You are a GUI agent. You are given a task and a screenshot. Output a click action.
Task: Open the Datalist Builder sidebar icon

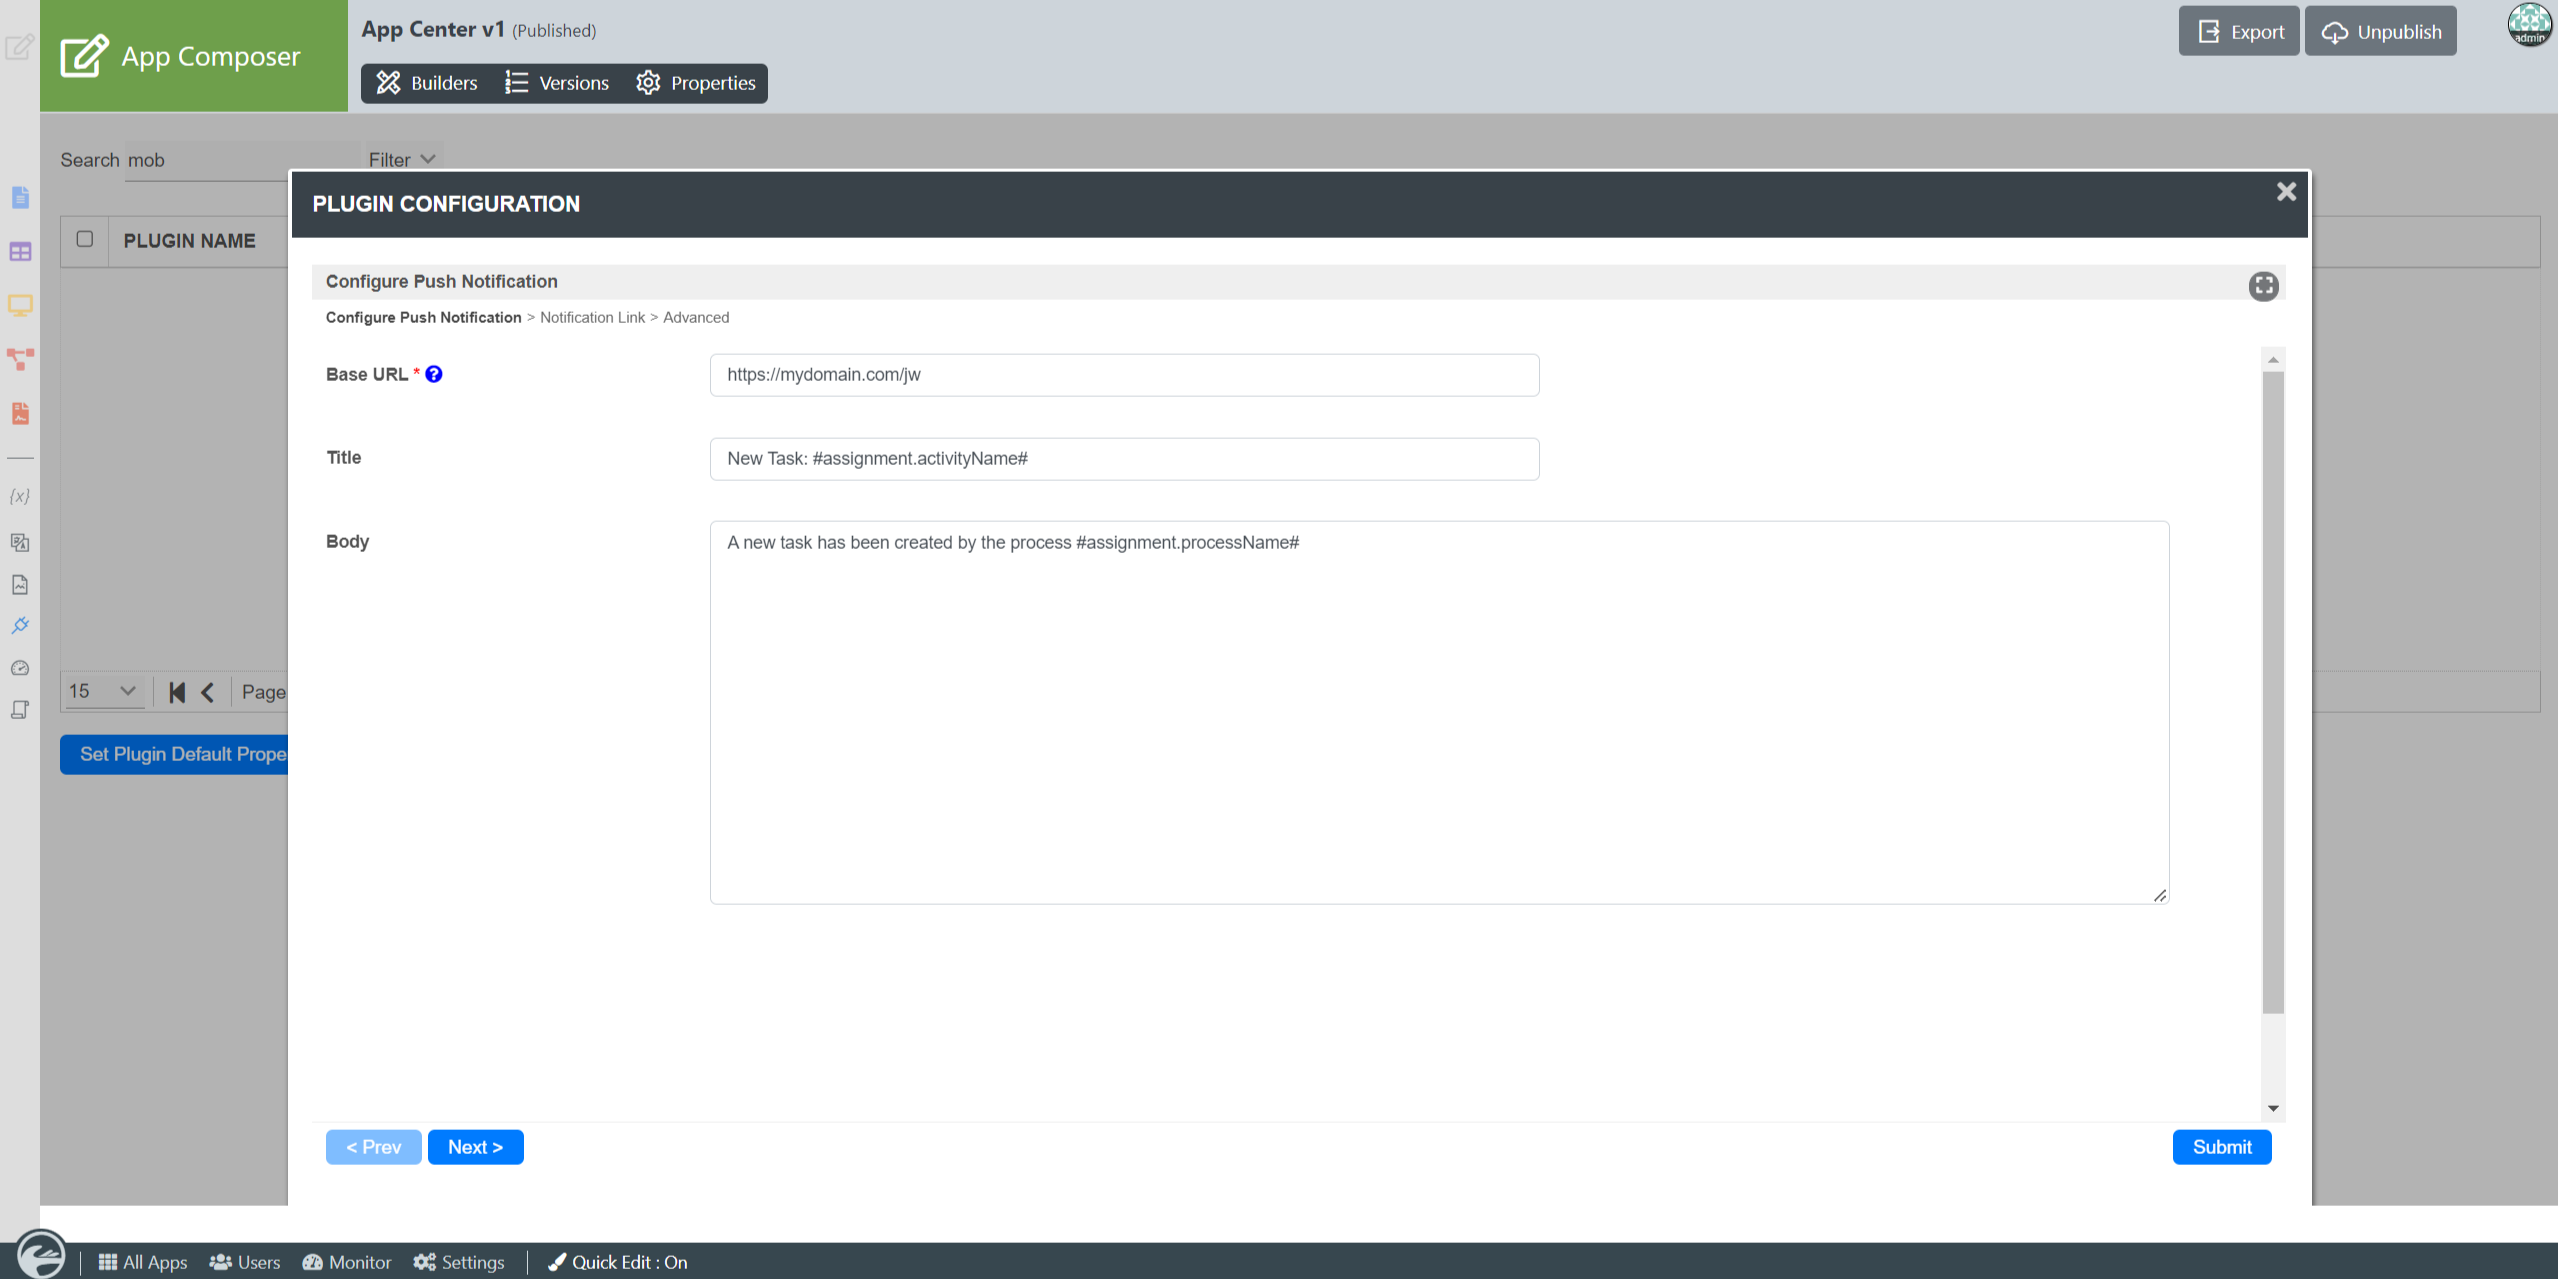pyautogui.click(x=20, y=252)
